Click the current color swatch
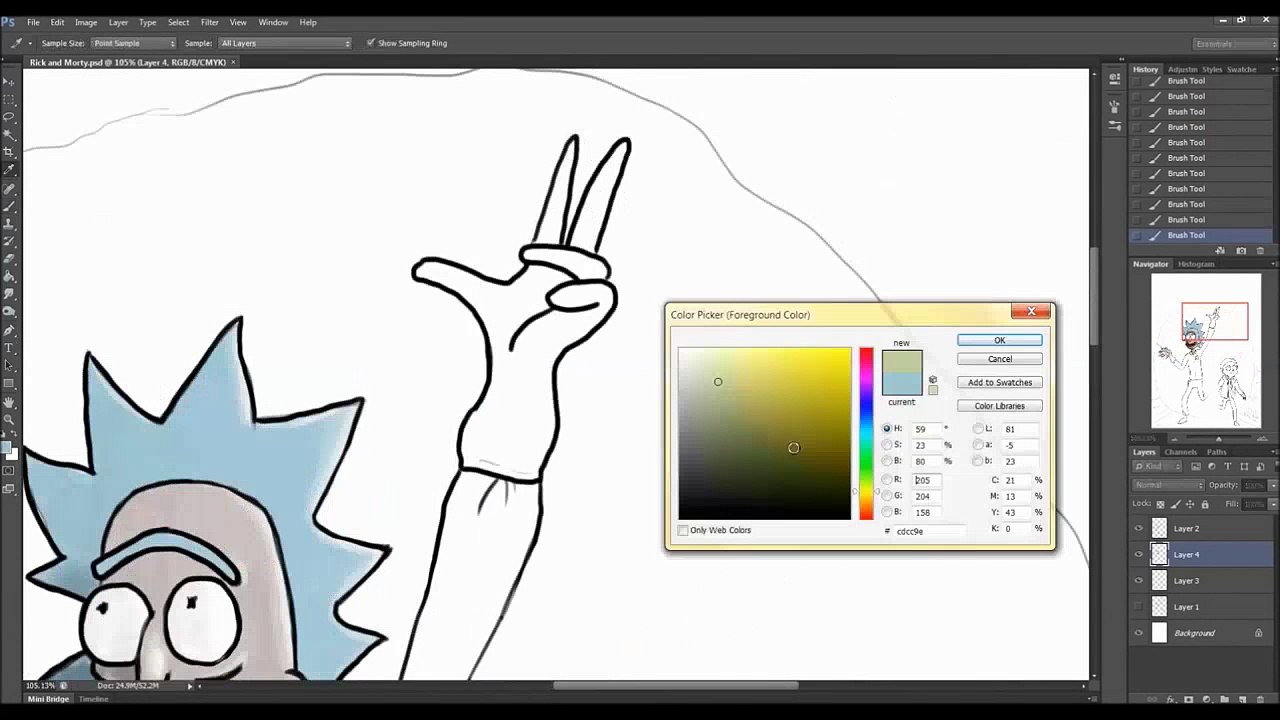Image resolution: width=1280 pixels, height=720 pixels. [x=902, y=384]
